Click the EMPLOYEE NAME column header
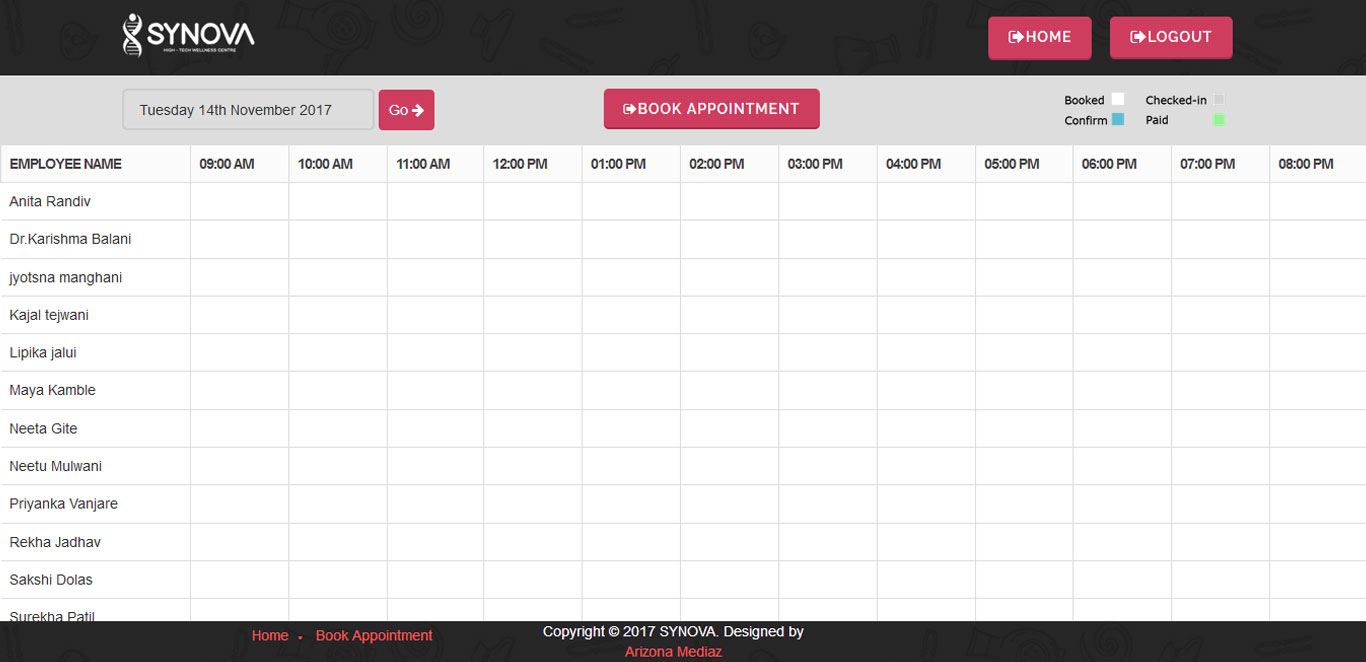This screenshot has width=1366, height=662. [x=66, y=164]
